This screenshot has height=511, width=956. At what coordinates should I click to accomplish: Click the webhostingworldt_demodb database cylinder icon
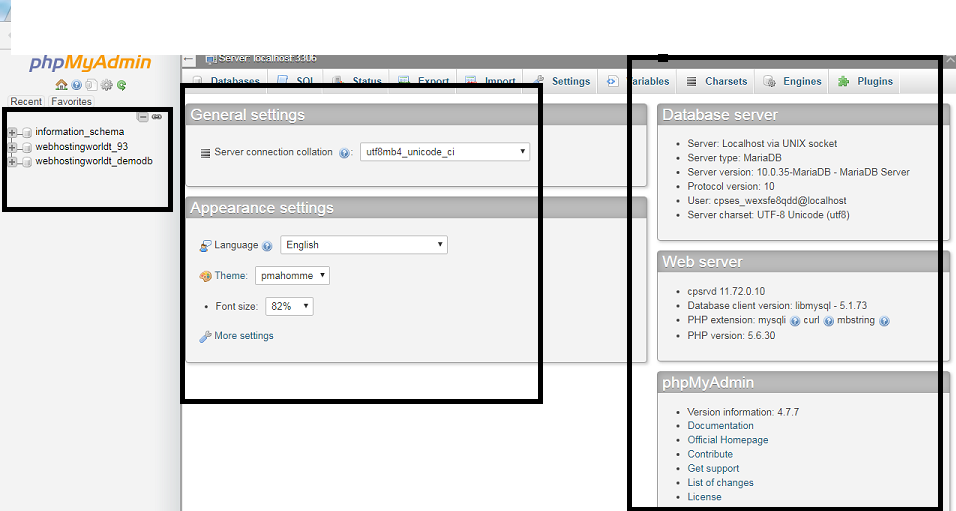coord(26,162)
